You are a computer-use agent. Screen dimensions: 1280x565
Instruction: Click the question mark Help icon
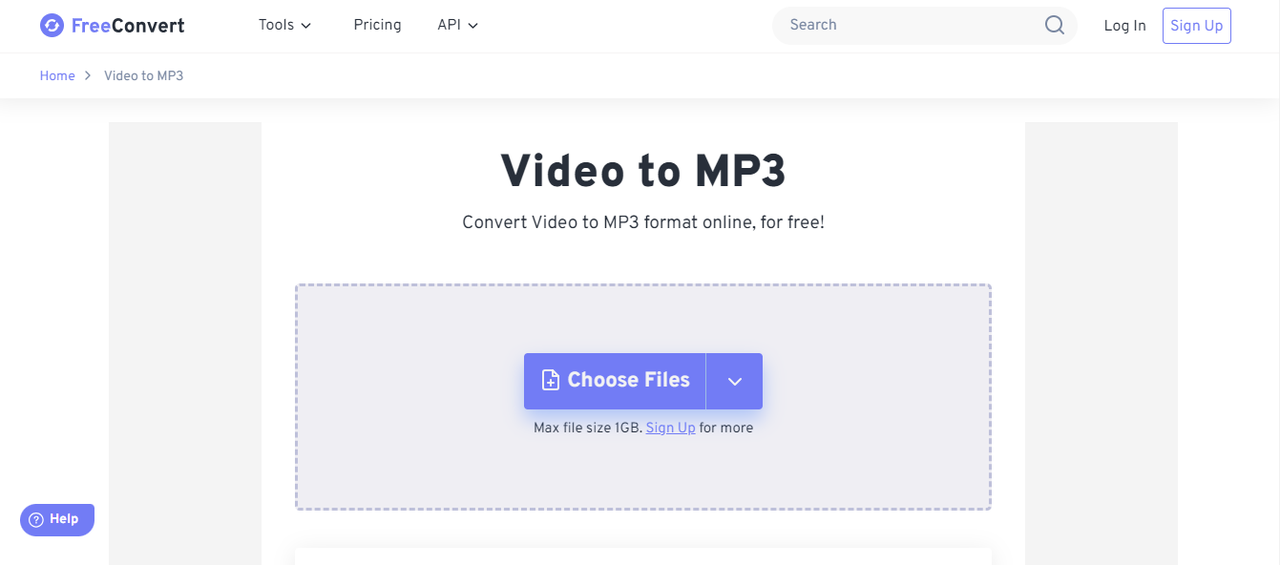36,520
